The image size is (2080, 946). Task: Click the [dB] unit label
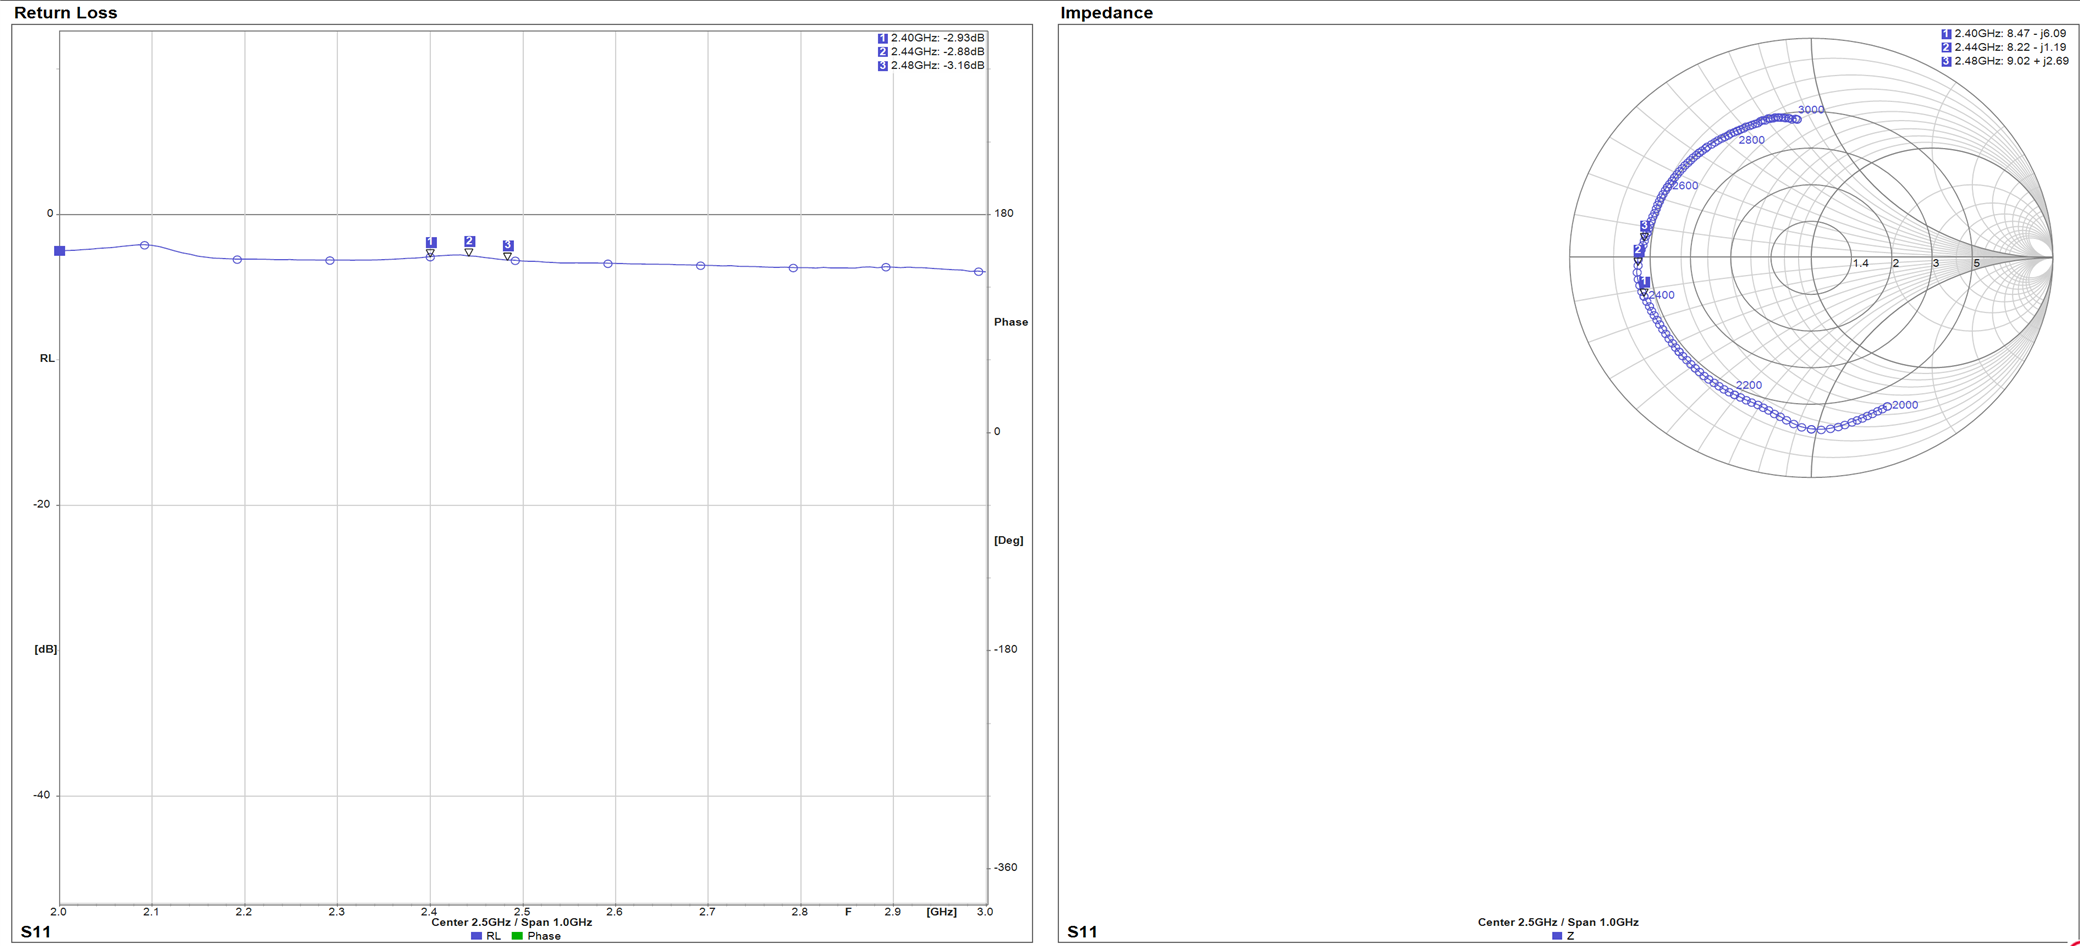[46, 649]
